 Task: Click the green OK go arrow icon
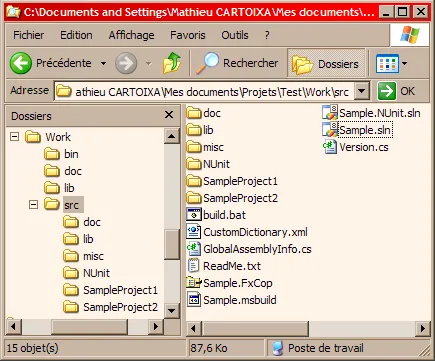click(x=387, y=91)
